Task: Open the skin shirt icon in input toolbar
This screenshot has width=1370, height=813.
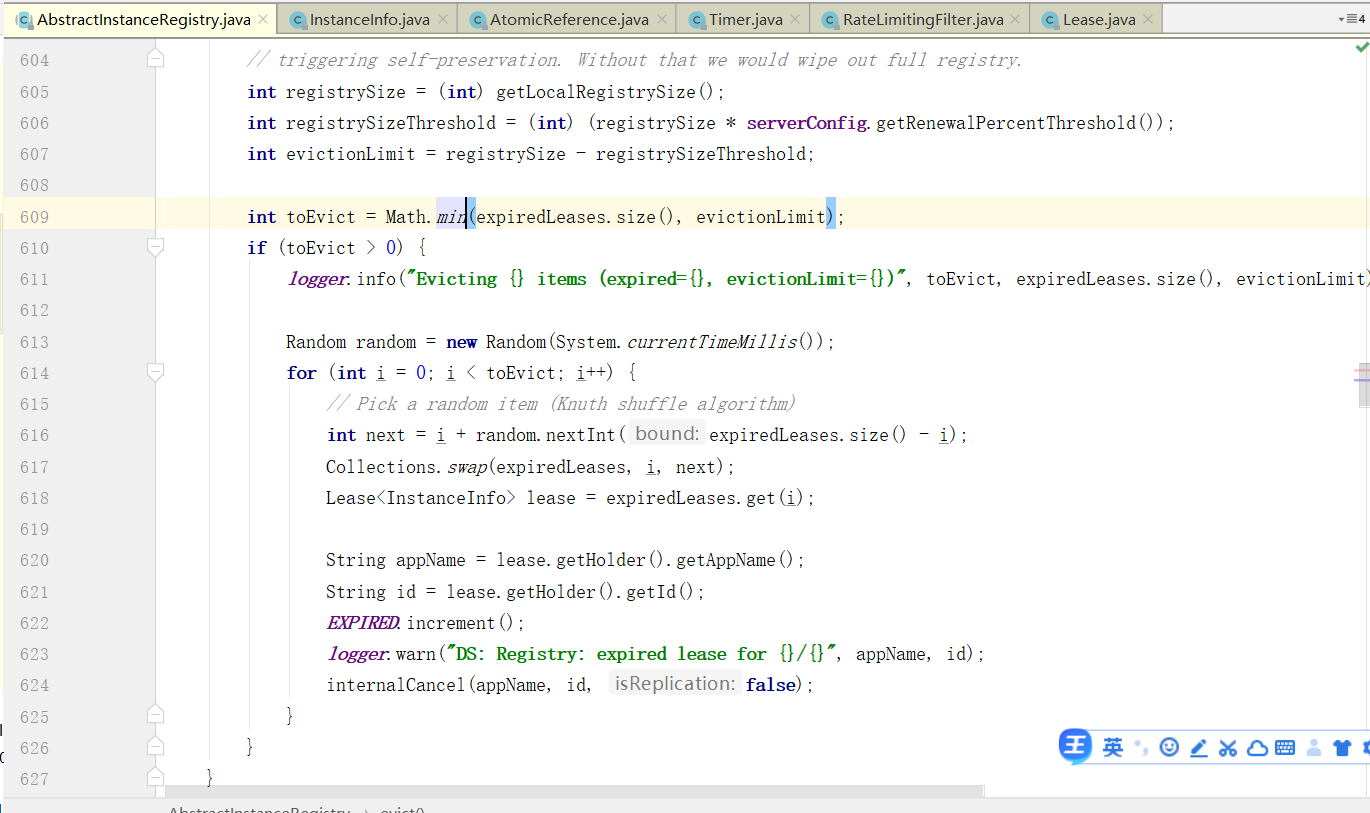Action: [1343, 747]
